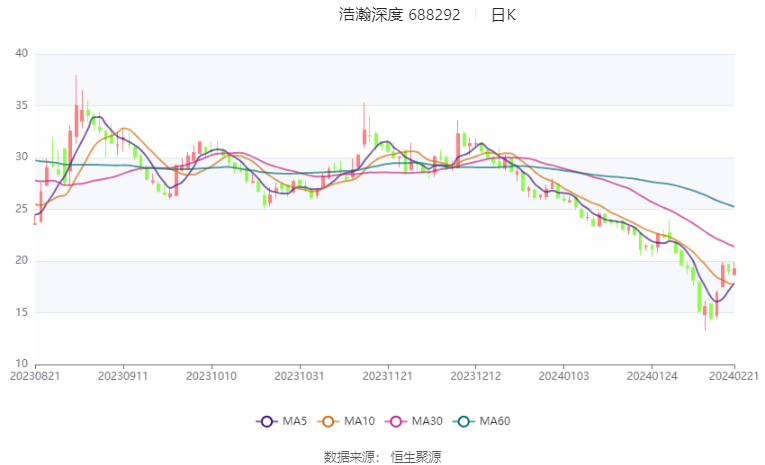The width and height of the screenshot is (765, 465).
Task: Click x-axis date label 20231212
Action: click(x=475, y=376)
